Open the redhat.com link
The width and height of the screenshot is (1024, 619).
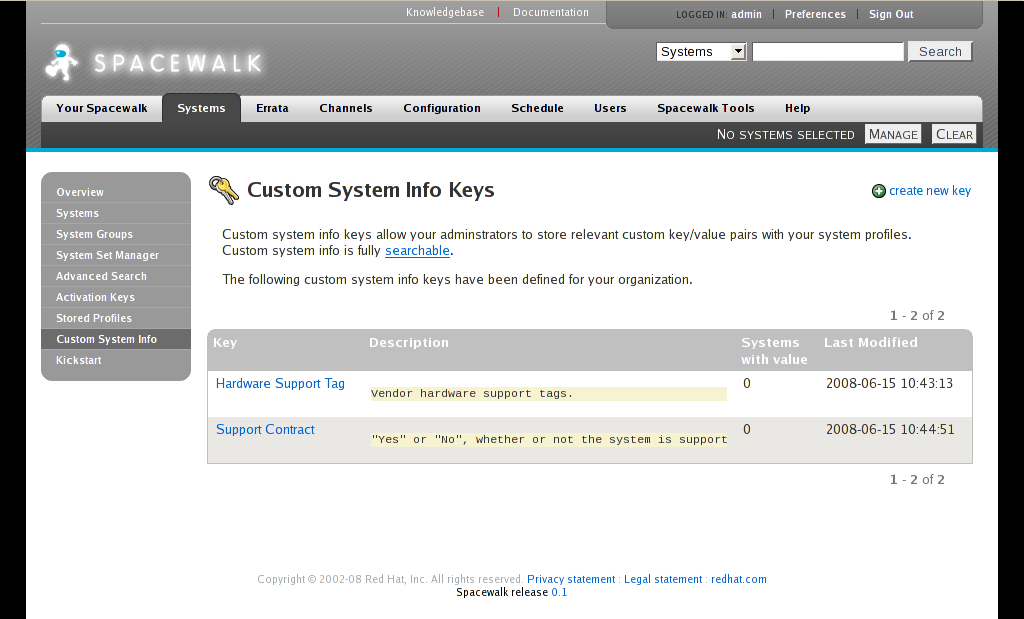tap(739, 579)
